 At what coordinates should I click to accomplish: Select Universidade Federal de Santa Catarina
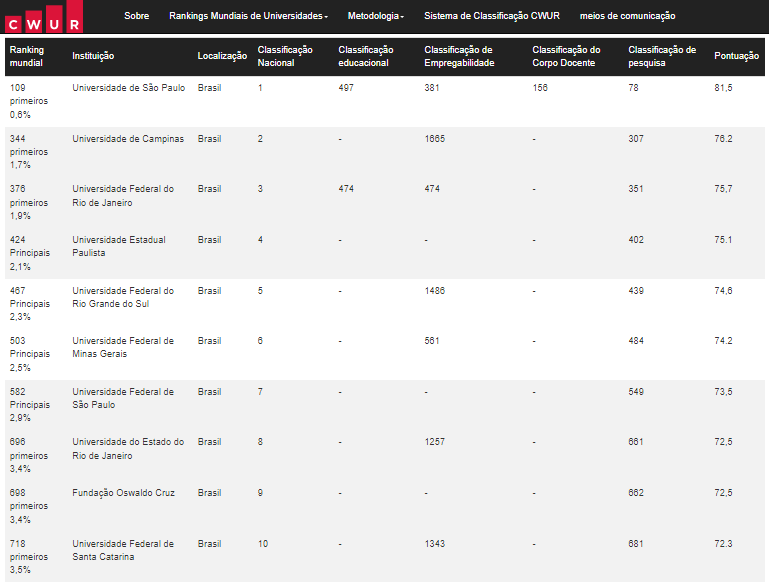click(x=123, y=550)
